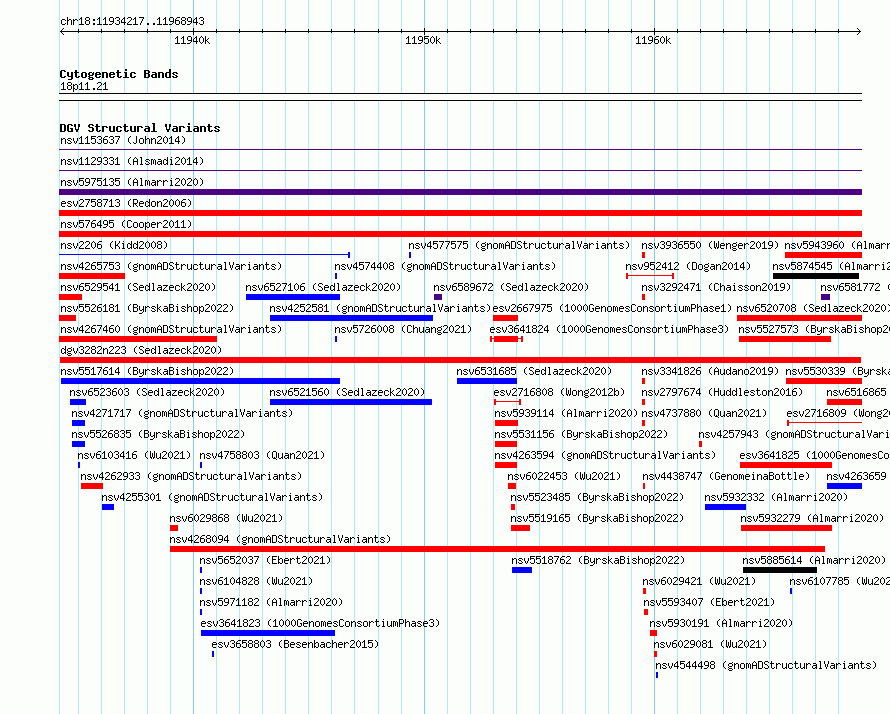Screen dimensions: 890x714
Task: Select esv2667975 1000GenomesConsortiumPhase1 label
Action: 612,308
